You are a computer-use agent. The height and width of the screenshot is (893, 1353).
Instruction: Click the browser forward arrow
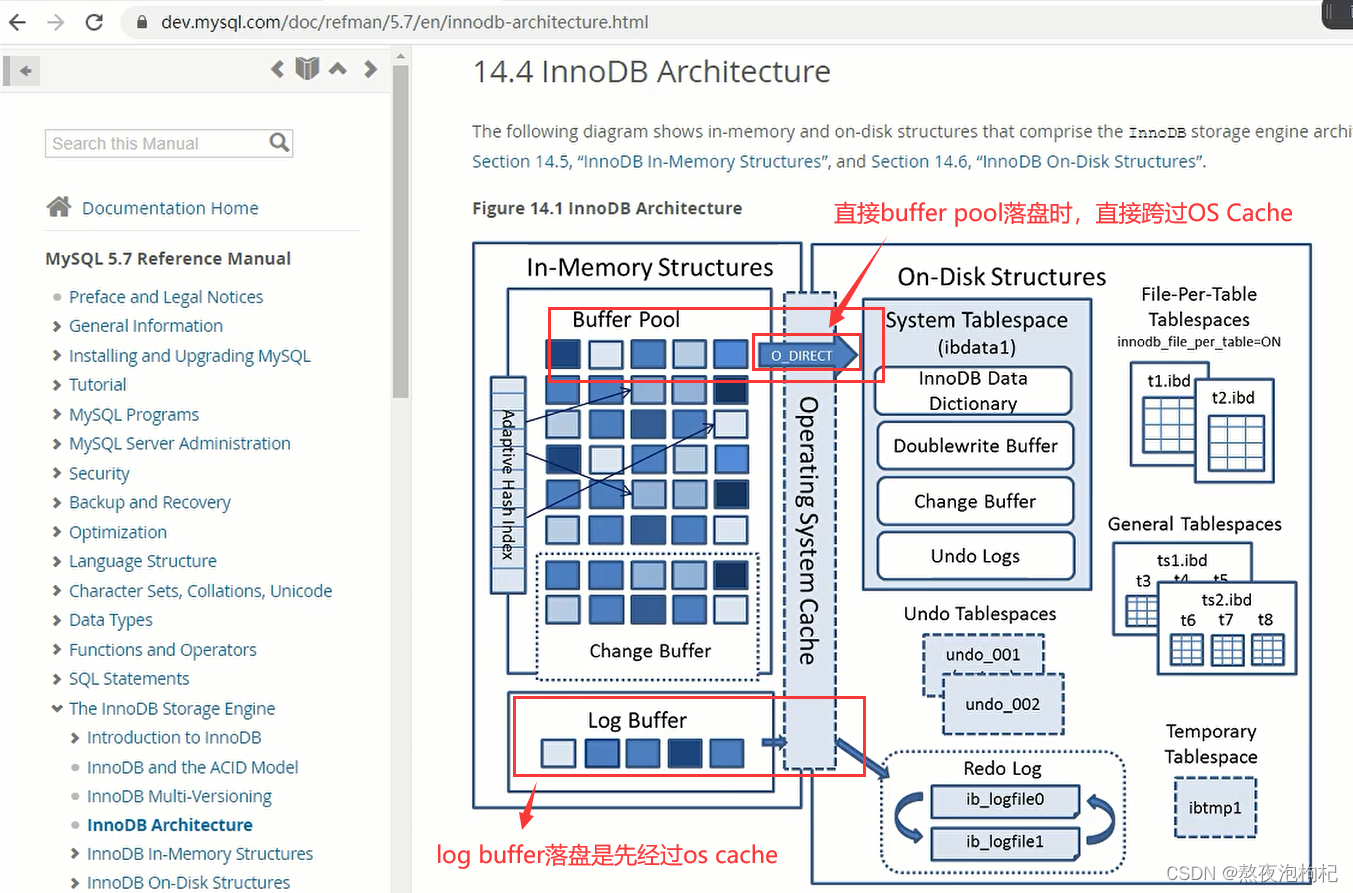pos(55,21)
